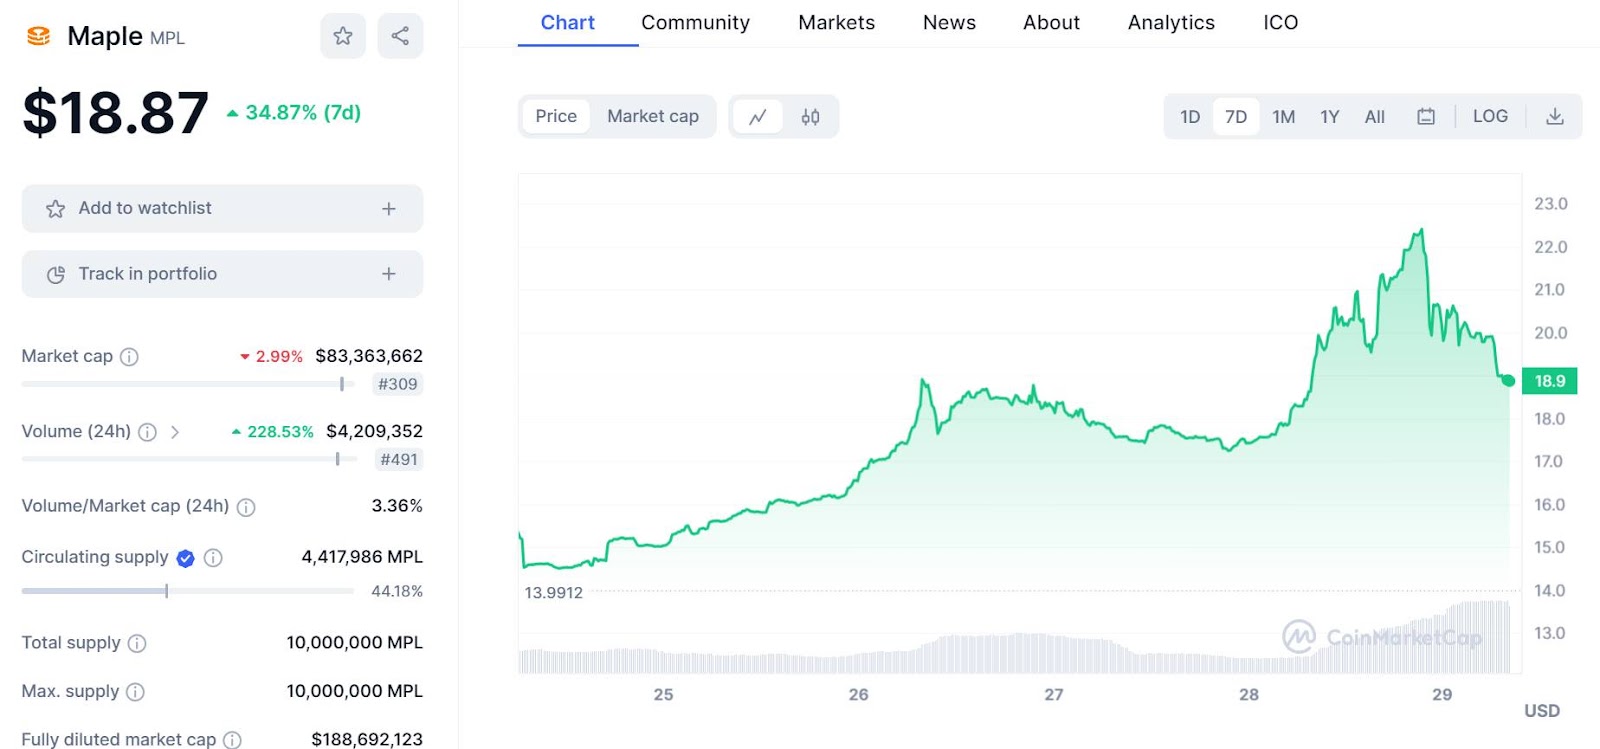Toggle Price chart mode
The image size is (1600, 749).
[x=556, y=116]
